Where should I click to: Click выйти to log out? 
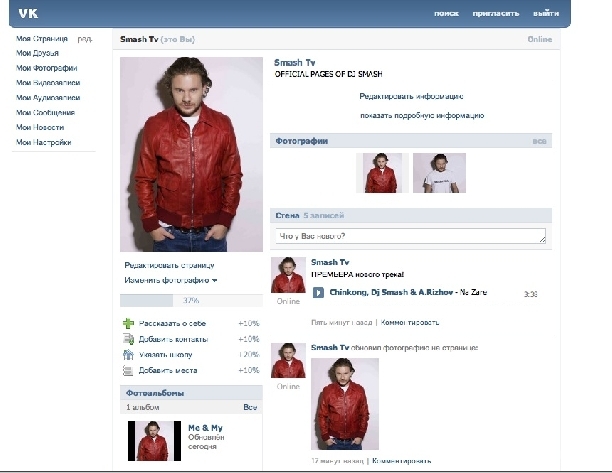coord(546,14)
